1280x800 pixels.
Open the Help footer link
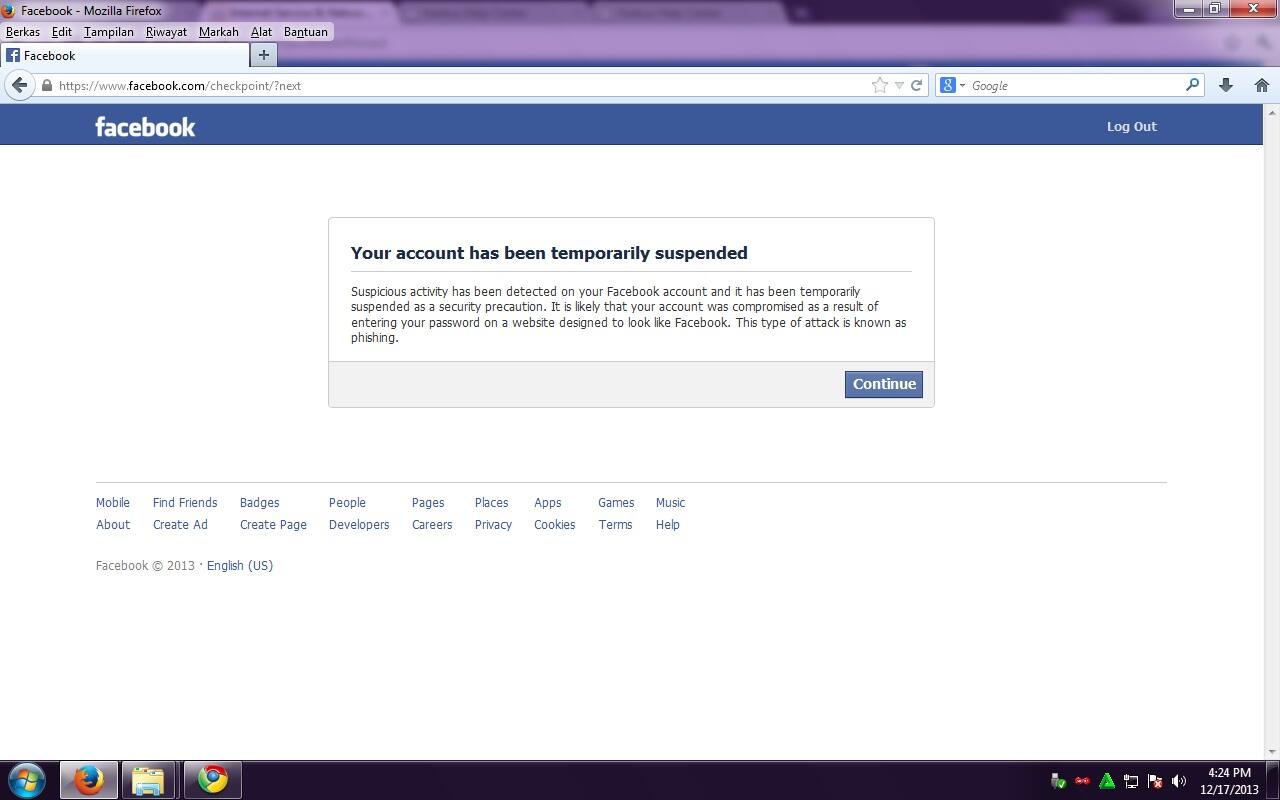668,525
